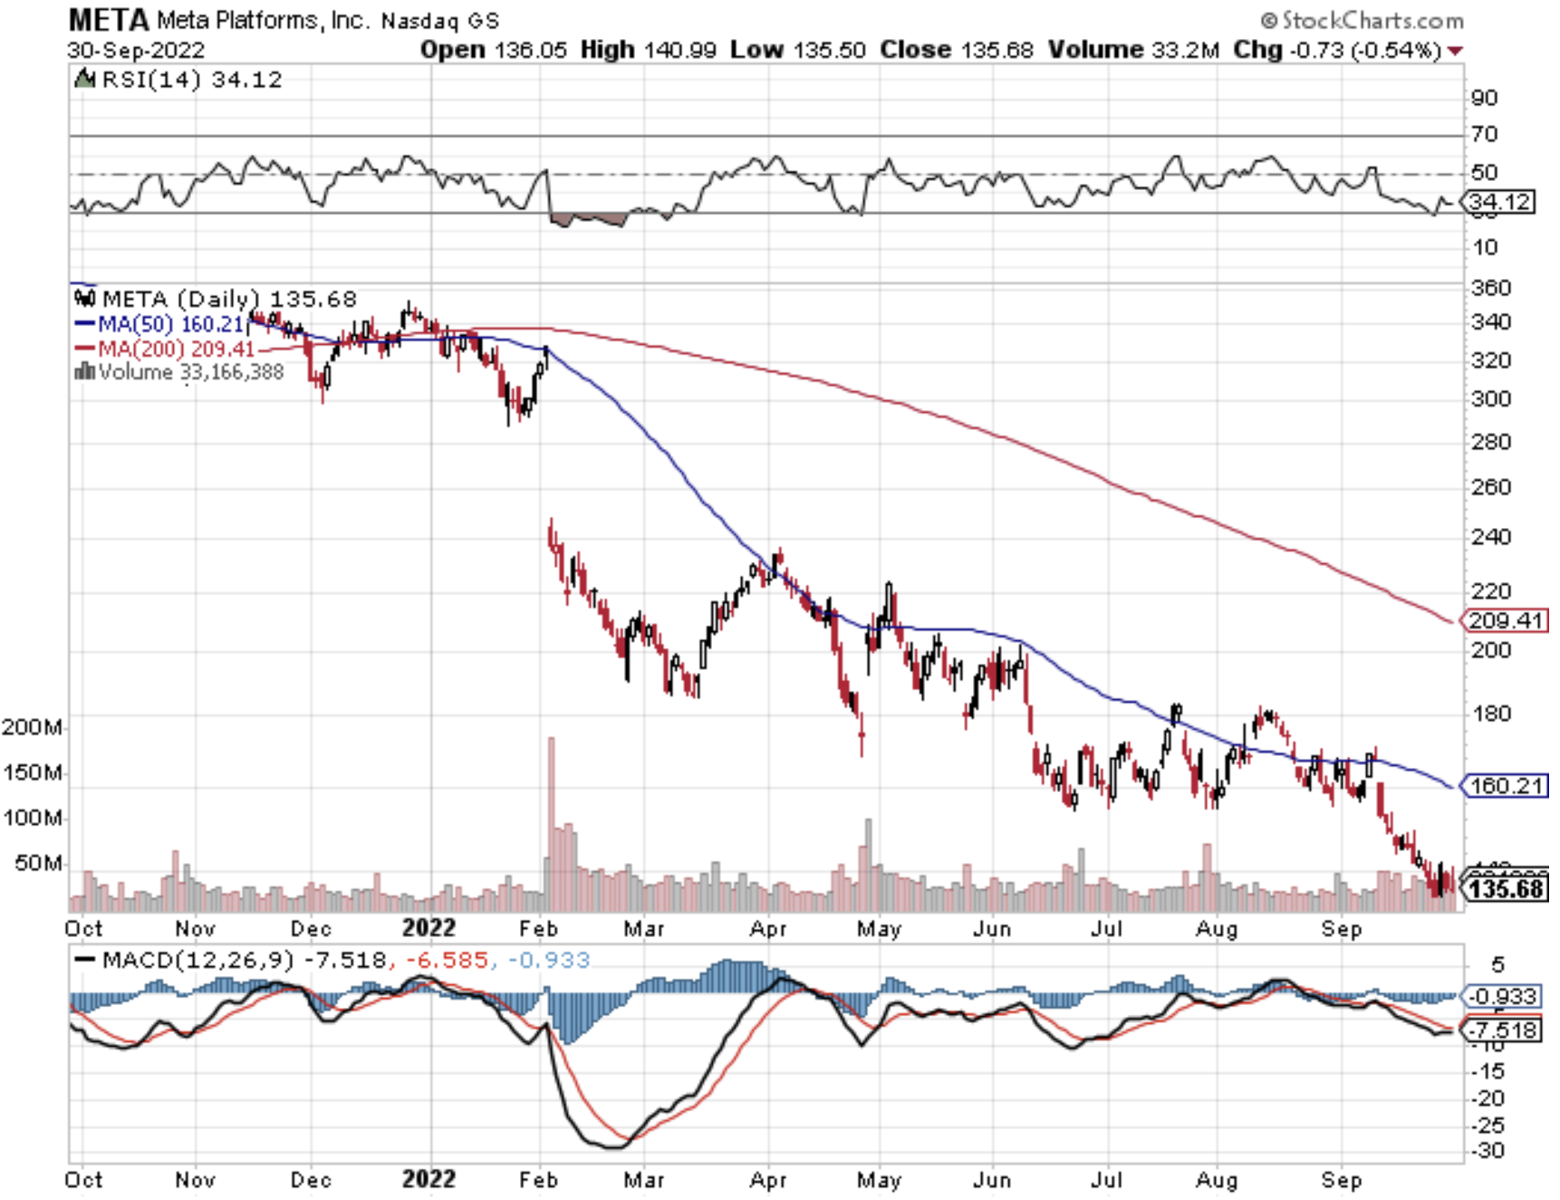Select the black MACD line swatch
This screenshot has width=1560, height=1200.
coord(86,960)
